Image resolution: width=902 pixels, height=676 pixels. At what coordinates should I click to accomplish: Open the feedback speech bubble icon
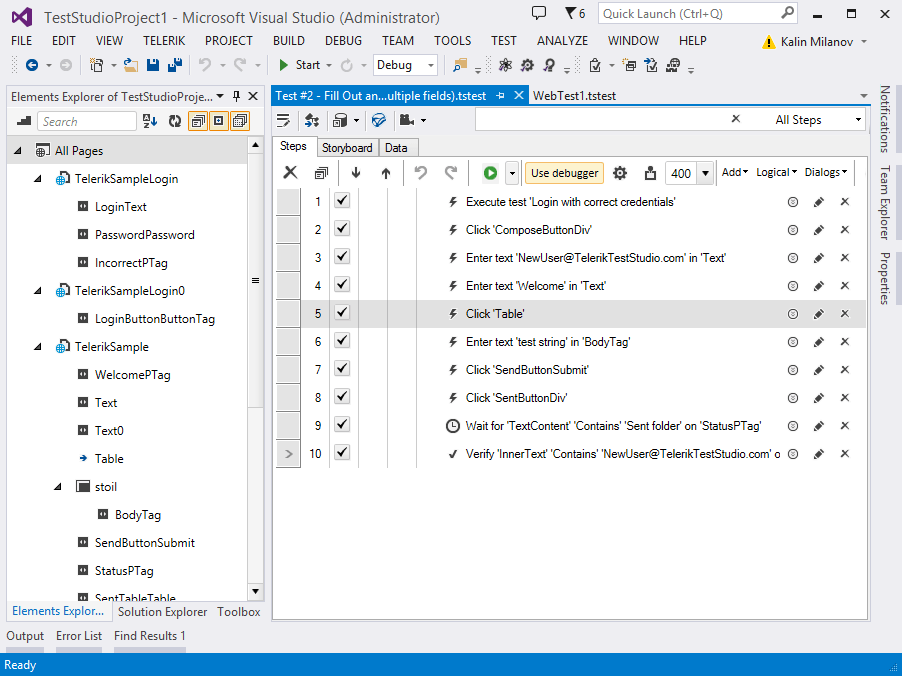[538, 13]
